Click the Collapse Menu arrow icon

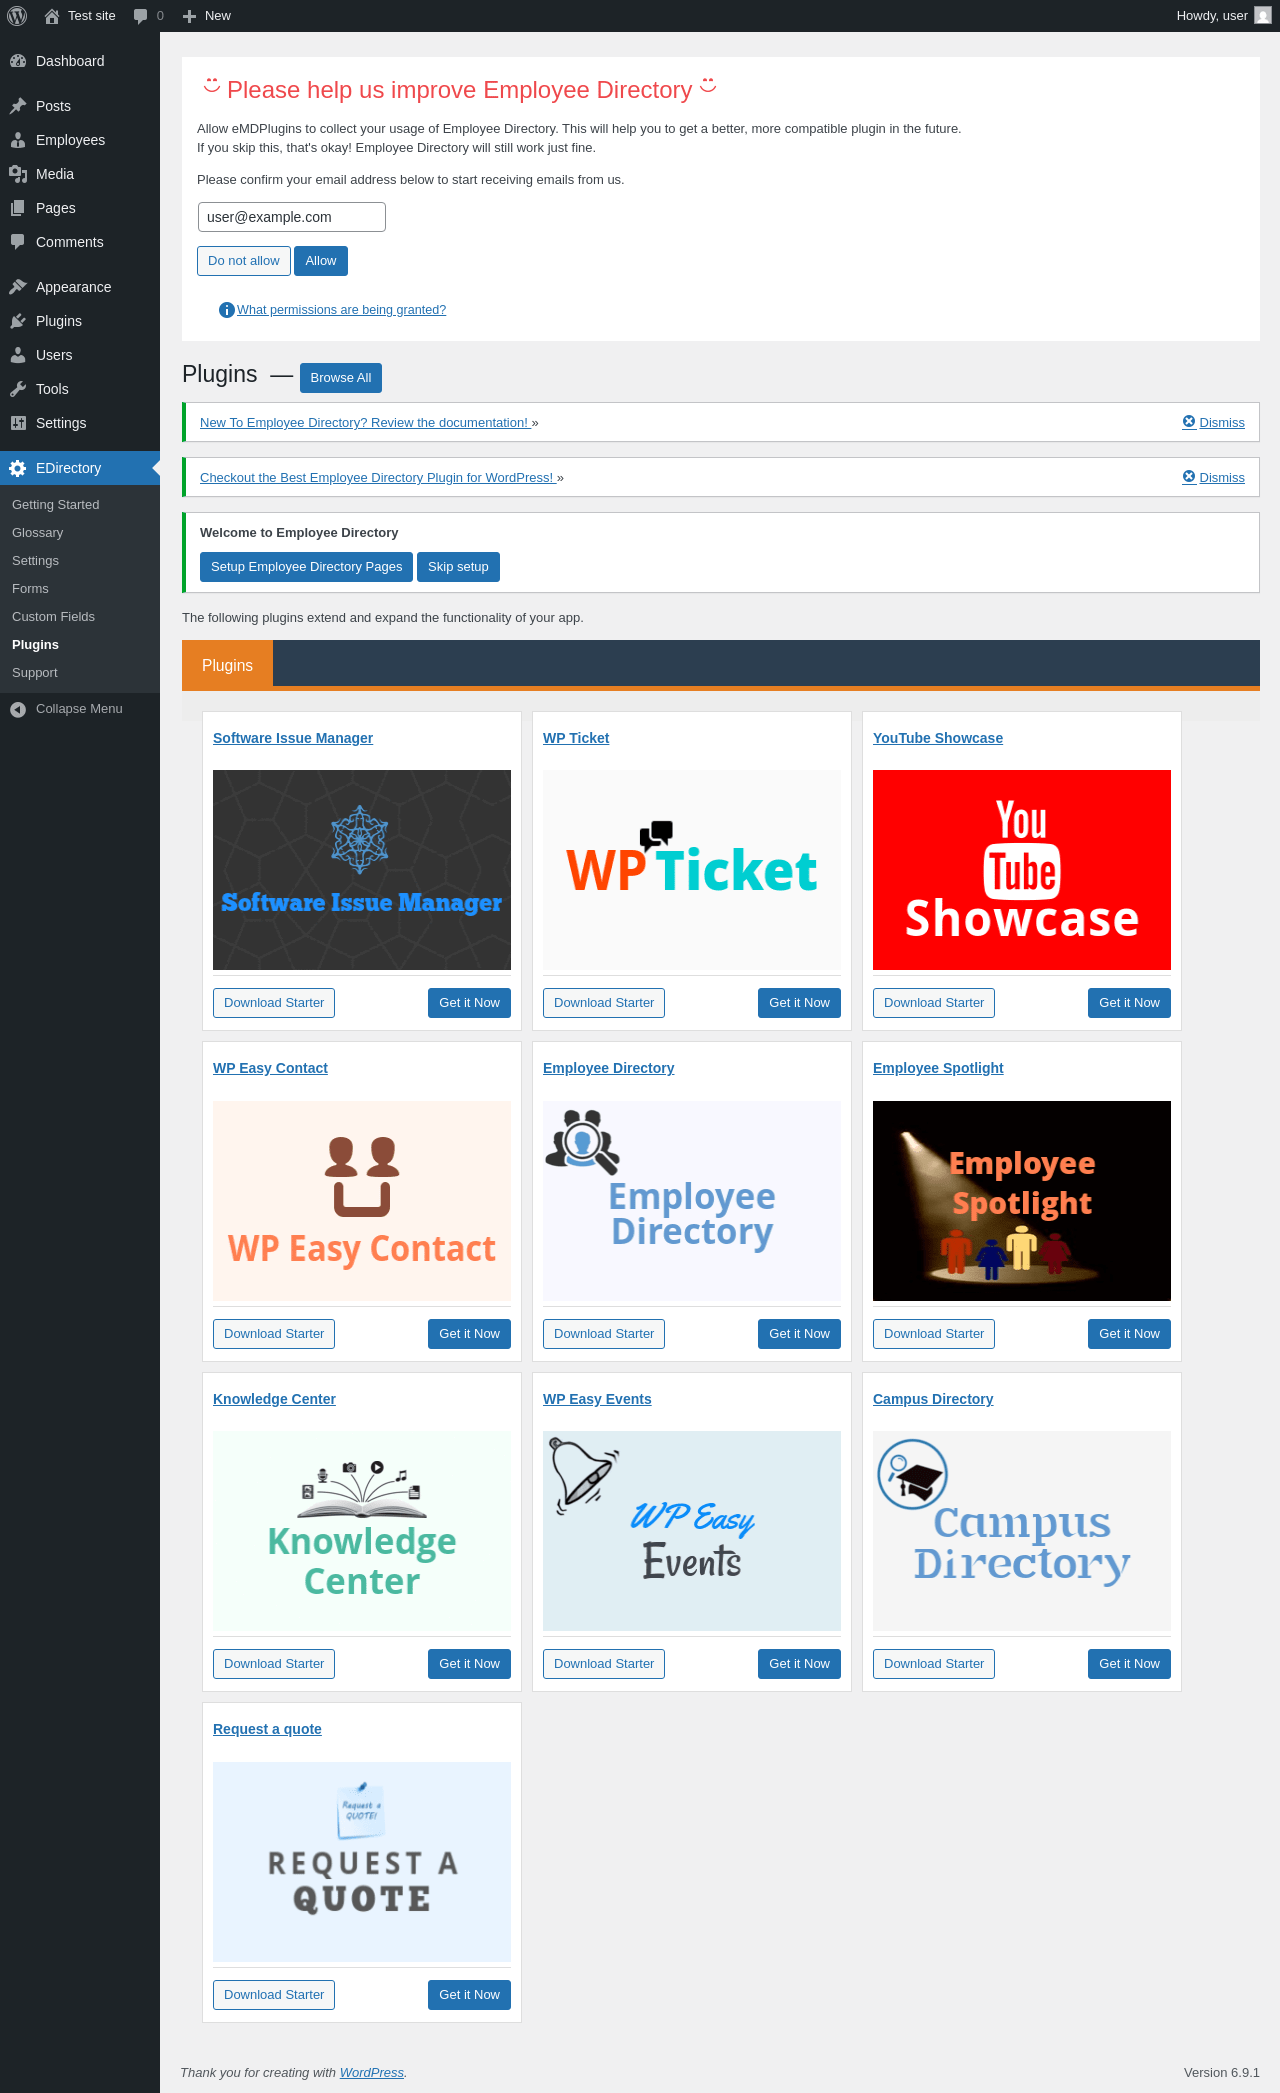[x=18, y=709]
